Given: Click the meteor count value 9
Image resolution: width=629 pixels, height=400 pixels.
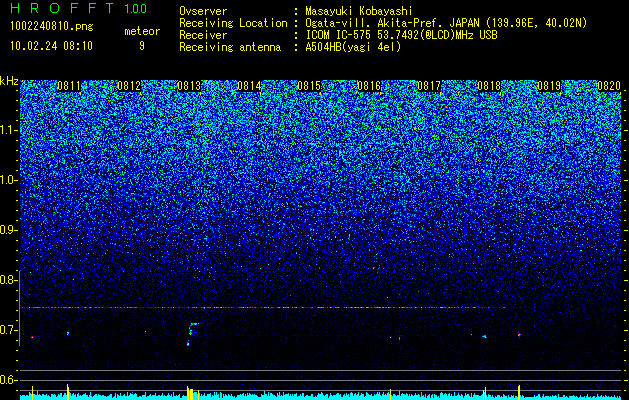Looking at the screenshot, I should pyautogui.click(x=142, y=46).
